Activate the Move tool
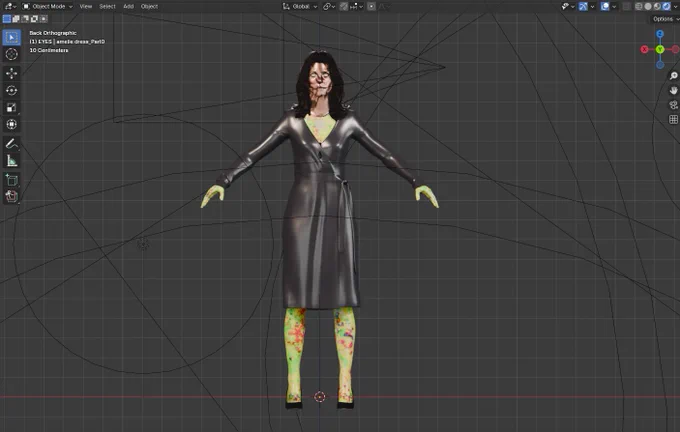 (11, 73)
